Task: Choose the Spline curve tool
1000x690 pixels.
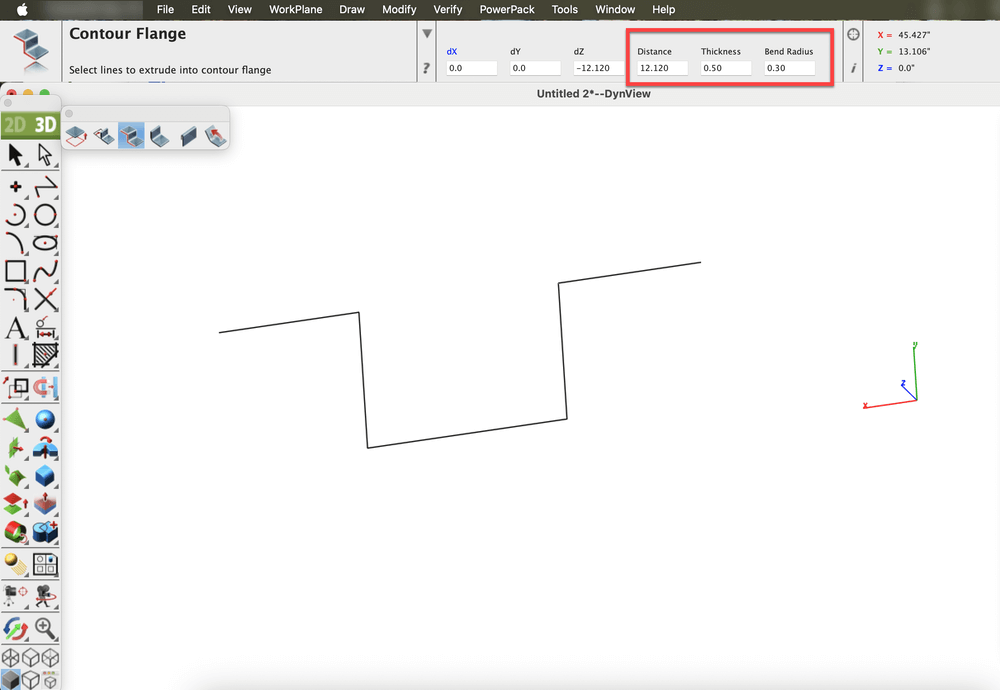Action: [x=45, y=271]
